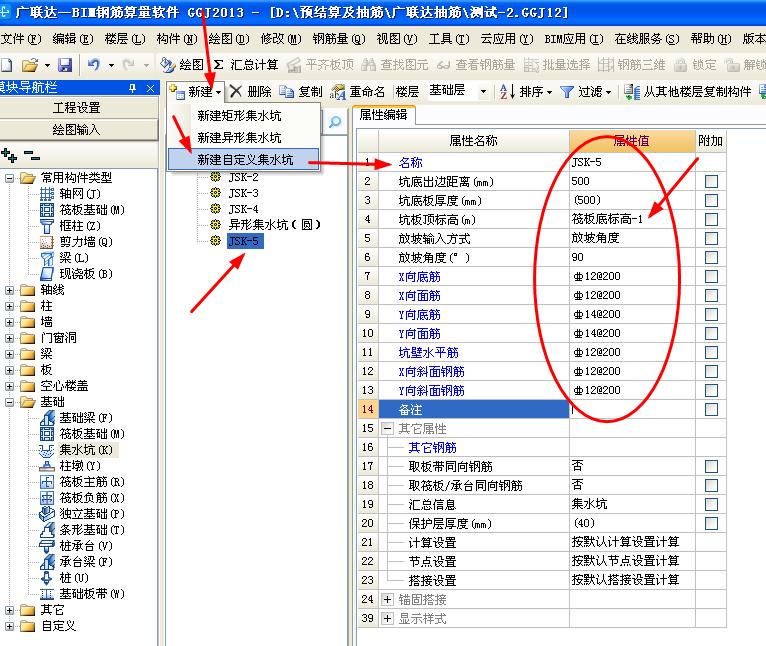Click the 复制 copy button

[301, 91]
